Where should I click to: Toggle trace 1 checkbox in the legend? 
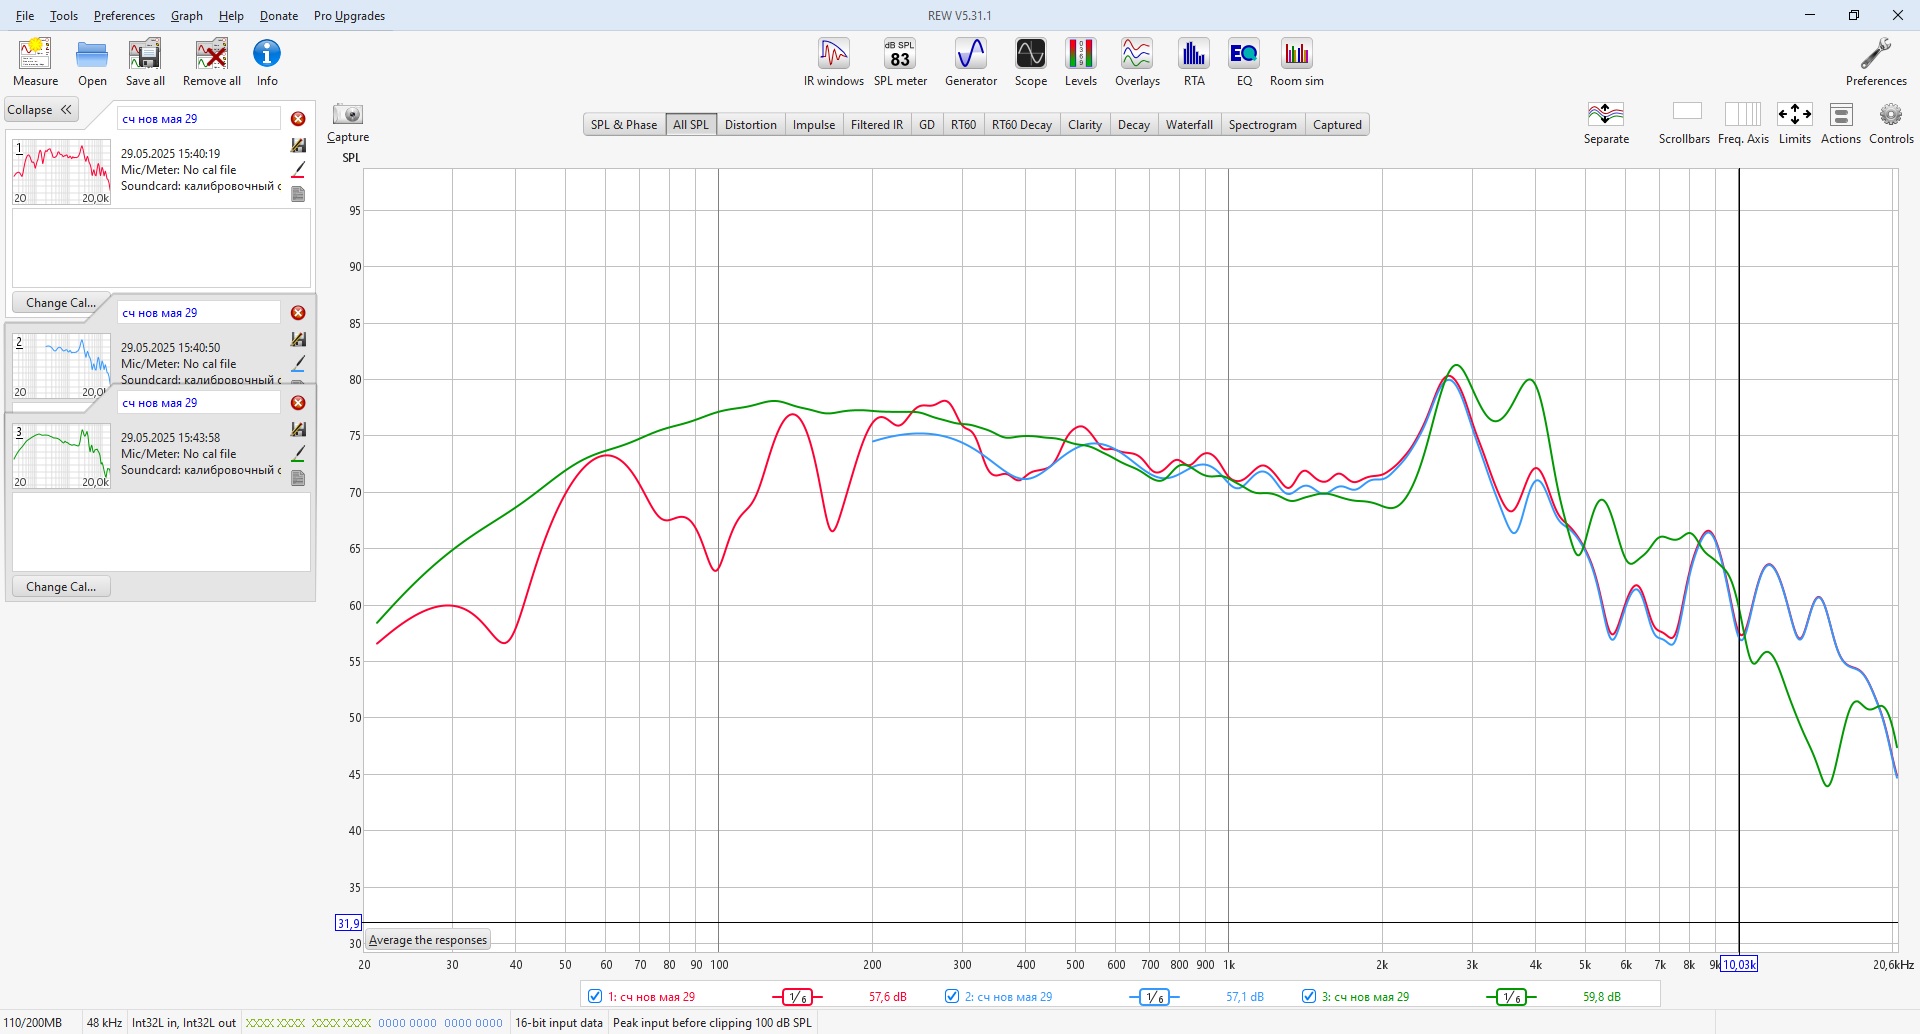click(595, 996)
